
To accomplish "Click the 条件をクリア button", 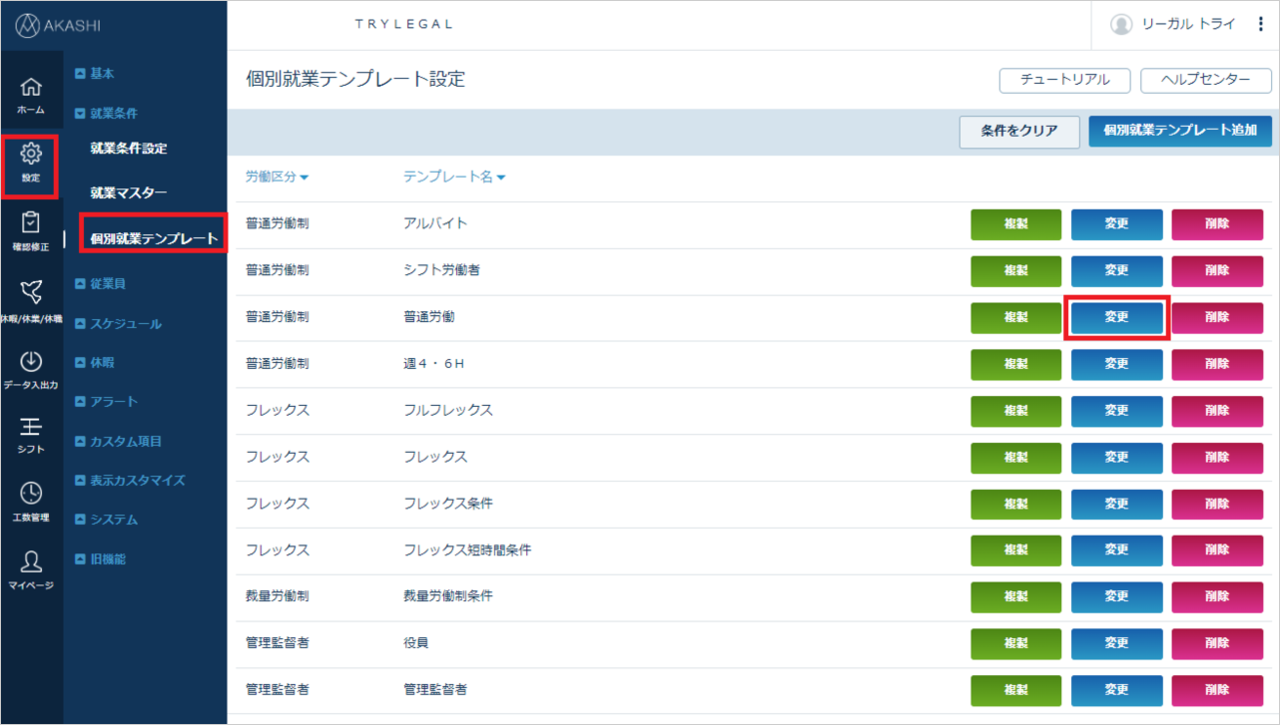I will (x=1020, y=131).
